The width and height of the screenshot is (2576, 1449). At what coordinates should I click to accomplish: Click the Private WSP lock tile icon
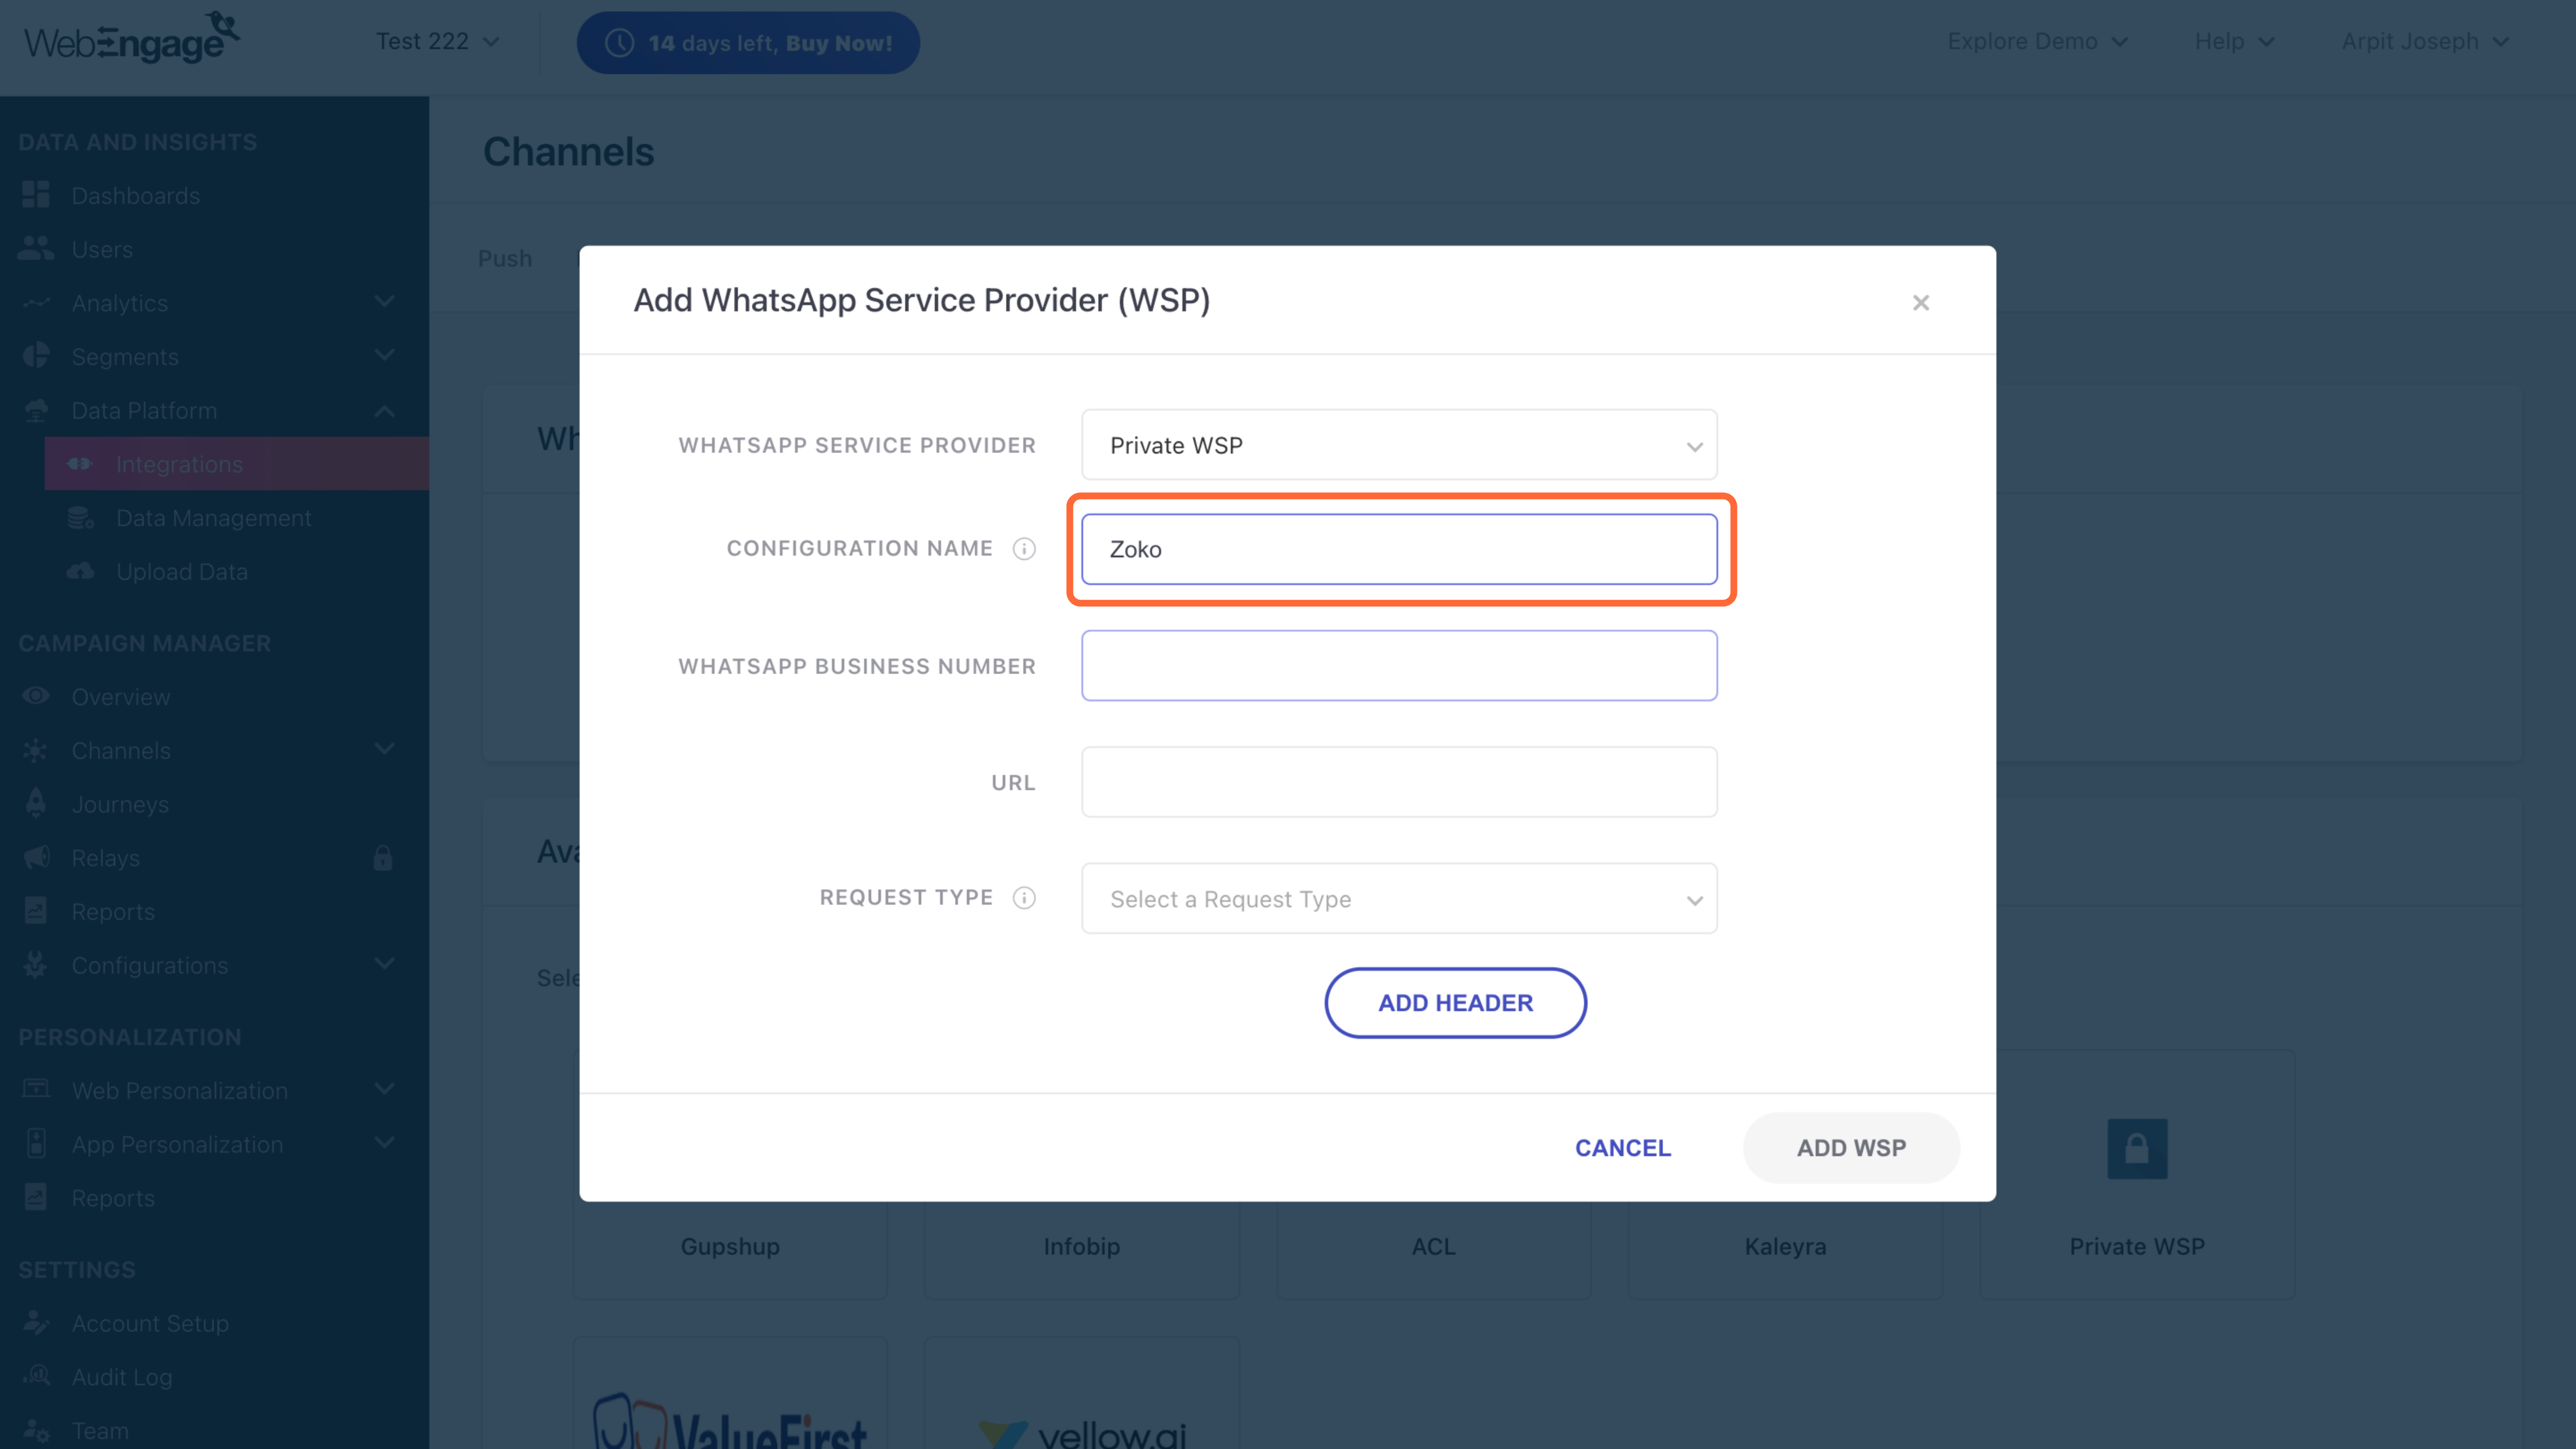coord(2137,1148)
